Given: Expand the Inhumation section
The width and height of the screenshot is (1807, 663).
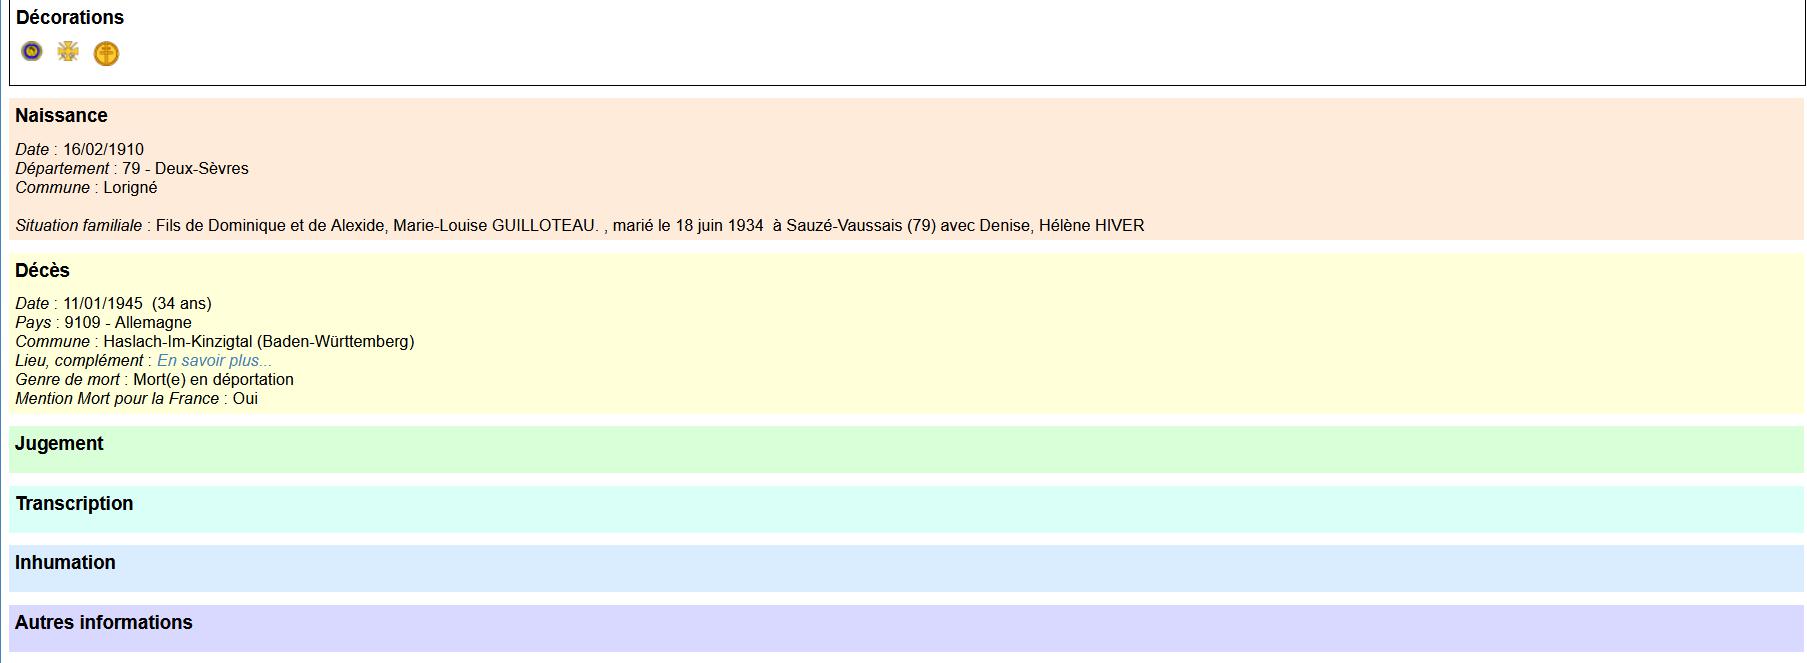Looking at the screenshot, I should 65,563.
